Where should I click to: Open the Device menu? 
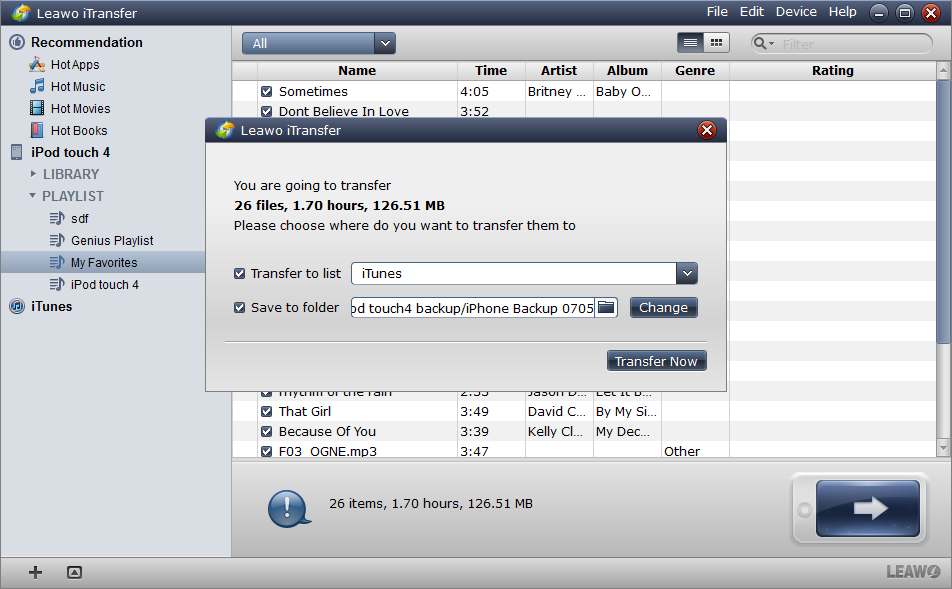(796, 12)
